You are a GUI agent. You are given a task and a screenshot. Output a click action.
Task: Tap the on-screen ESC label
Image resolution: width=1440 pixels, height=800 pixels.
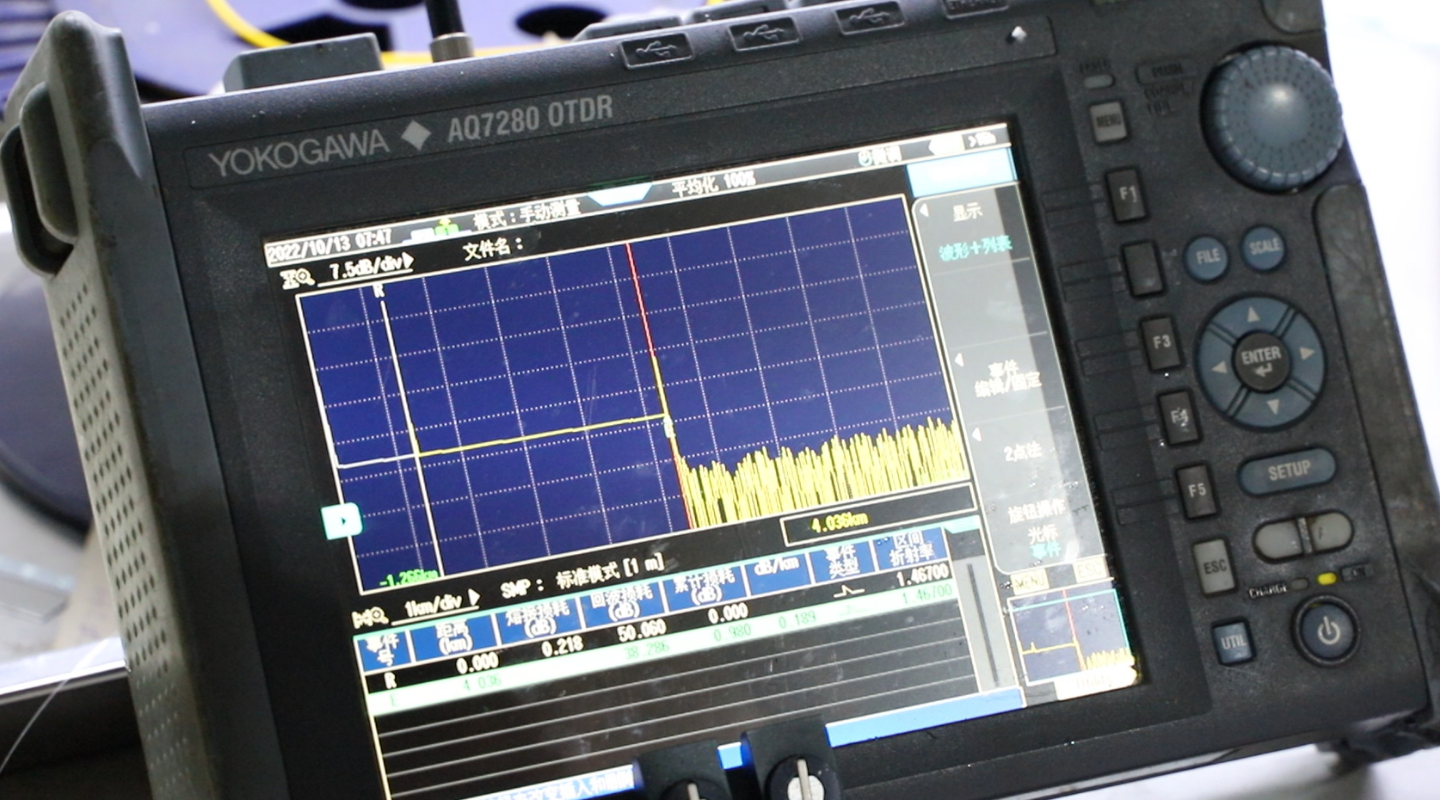1089,571
